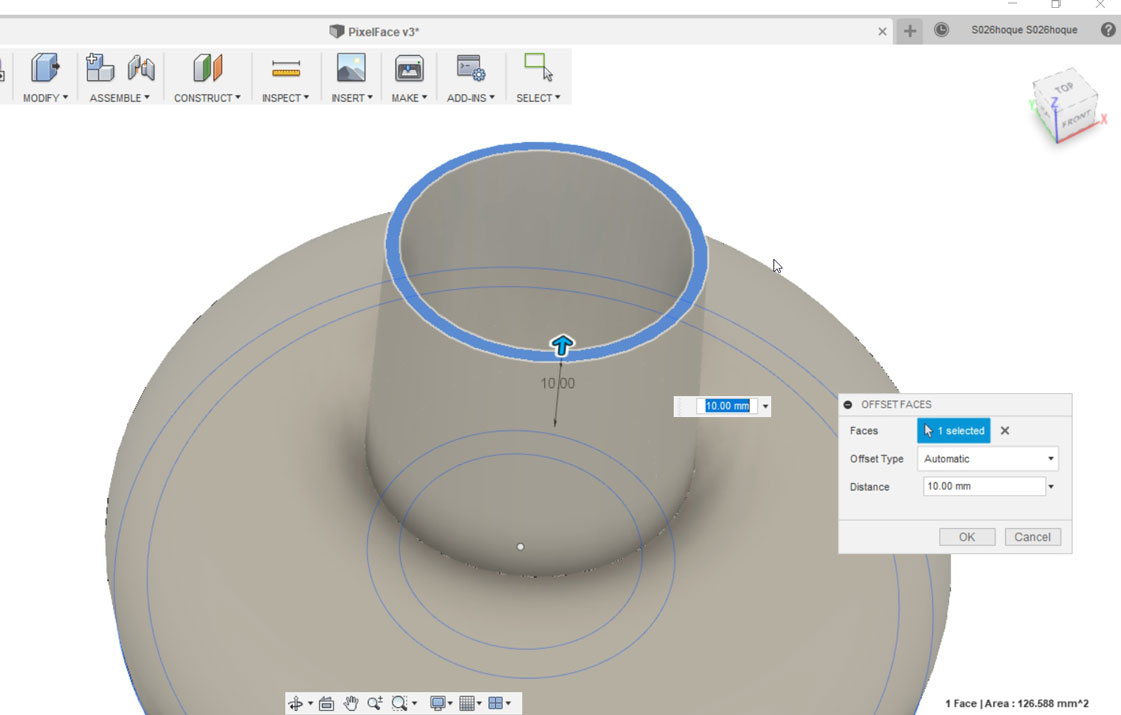This screenshot has width=1121, height=715.
Task: Click the job status clock icon
Action: [942, 30]
